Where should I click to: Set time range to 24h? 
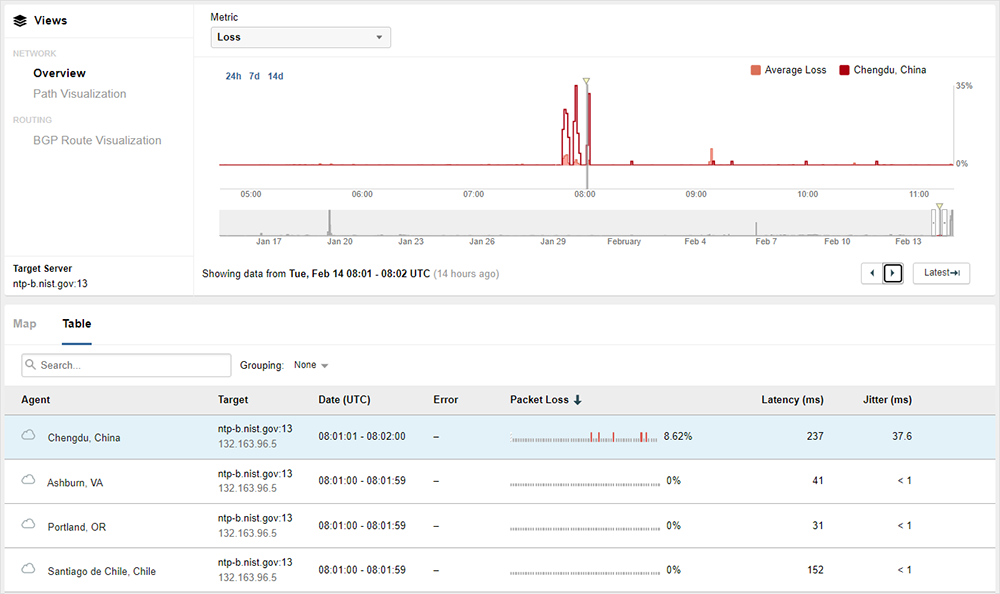pos(233,76)
